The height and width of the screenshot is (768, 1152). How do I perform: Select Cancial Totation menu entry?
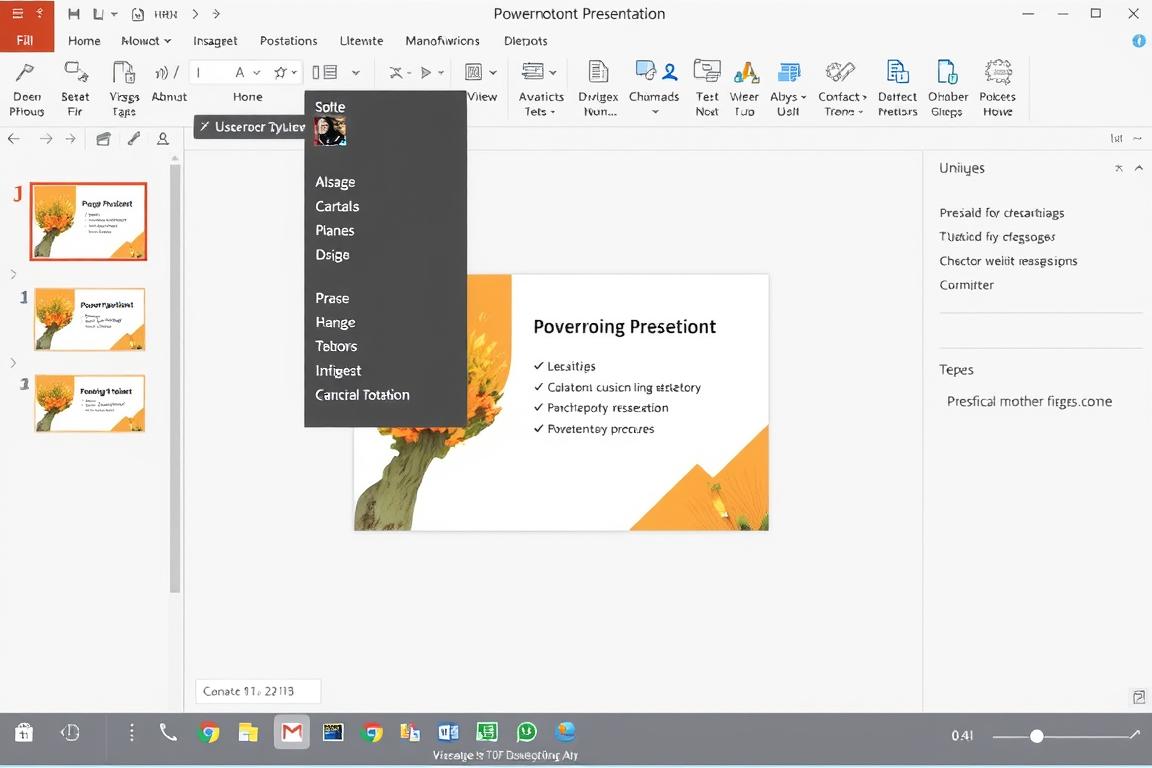pos(362,395)
